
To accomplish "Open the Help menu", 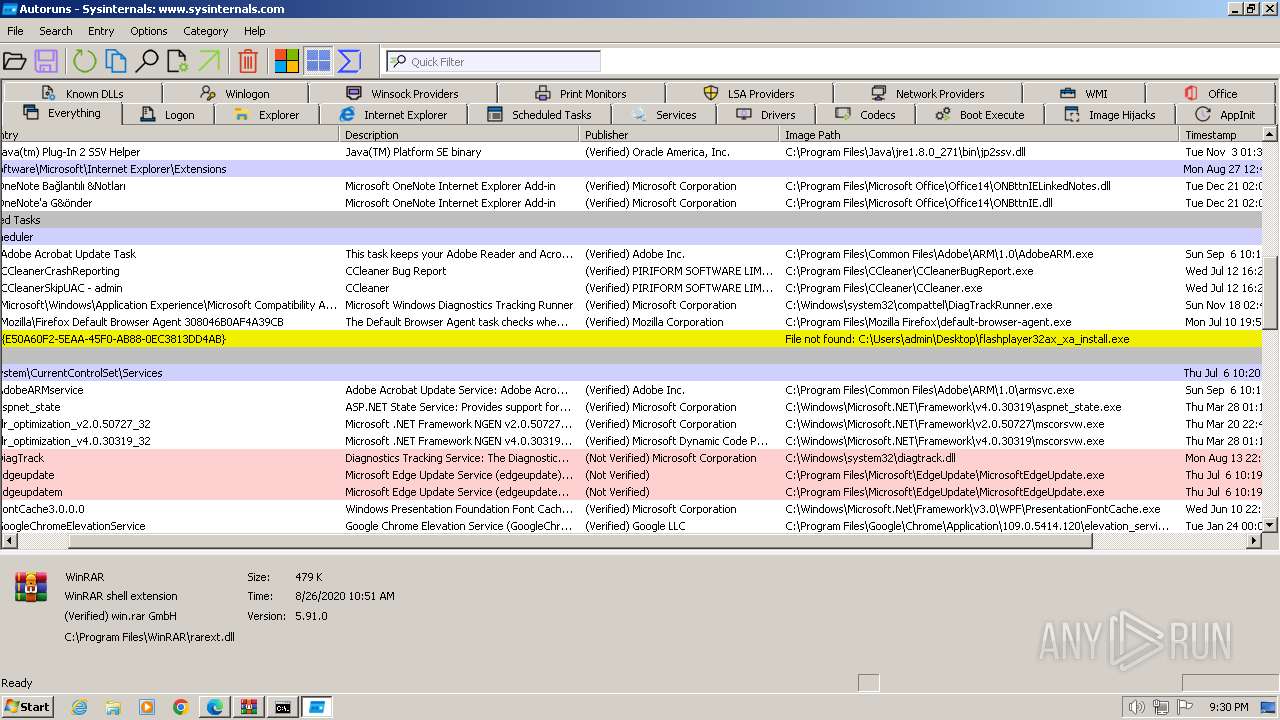I will point(255,31).
